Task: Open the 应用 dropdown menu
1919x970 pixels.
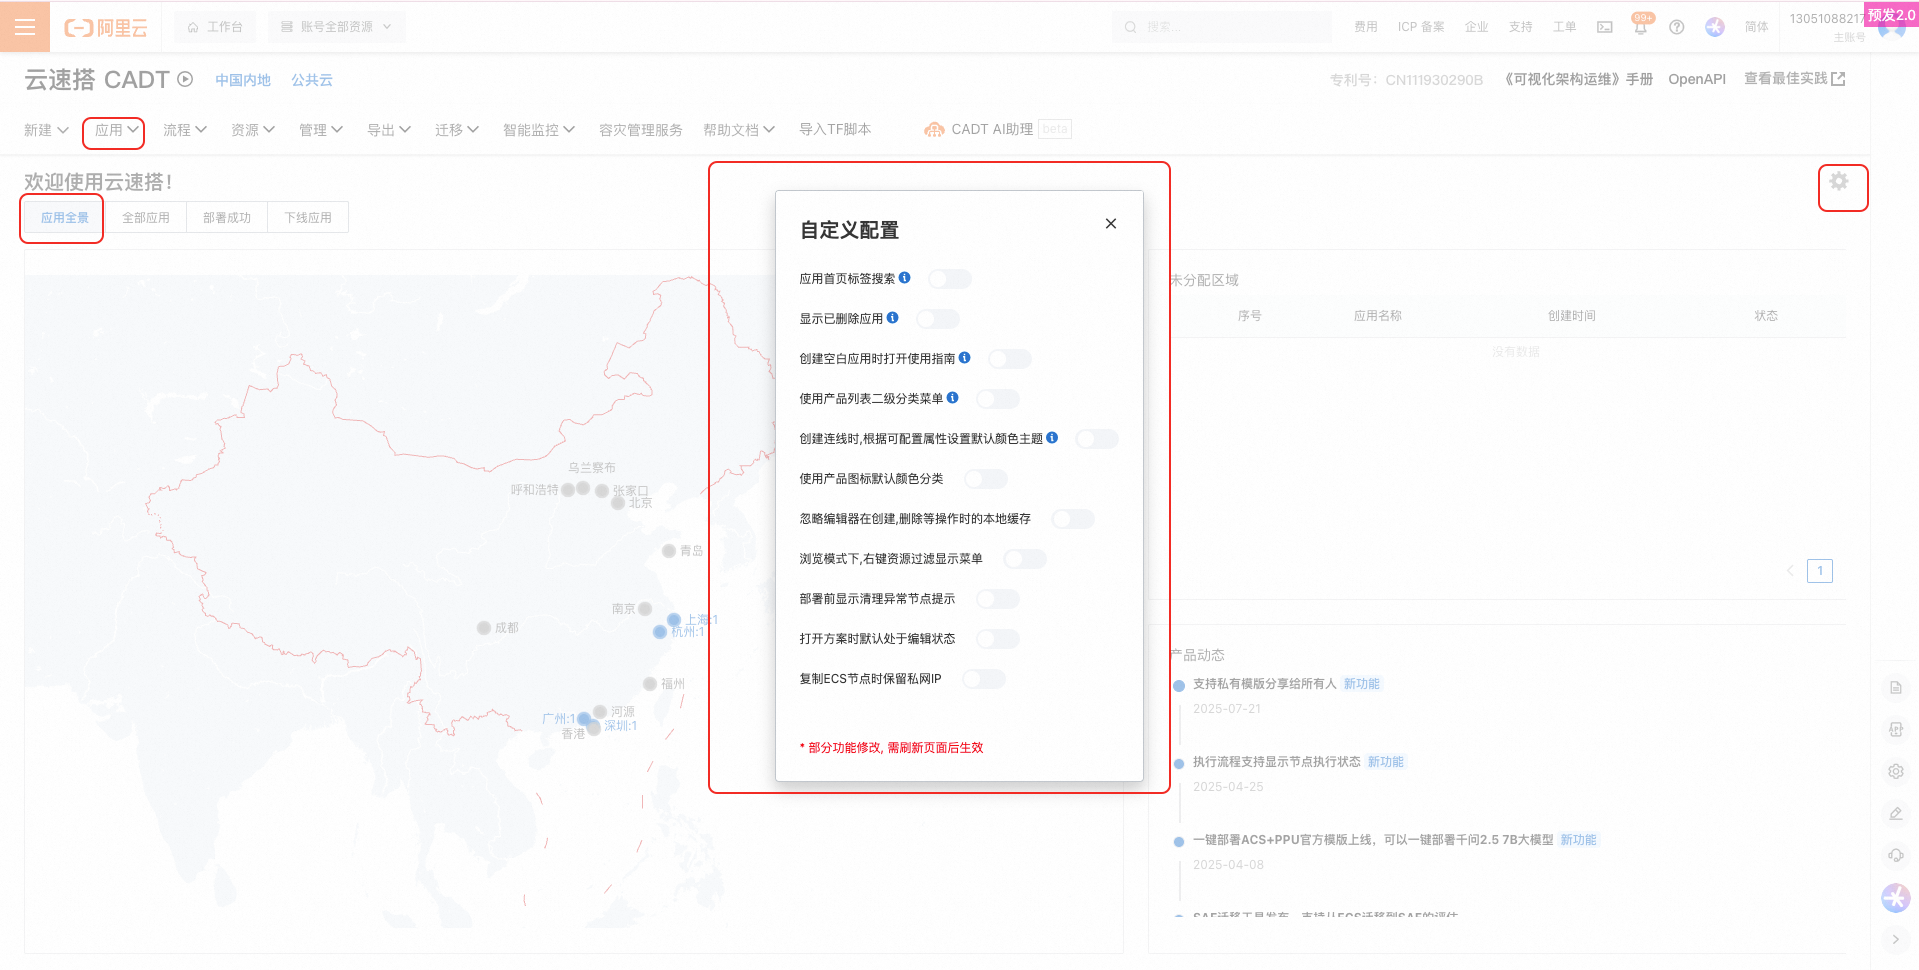Action: pos(117,130)
